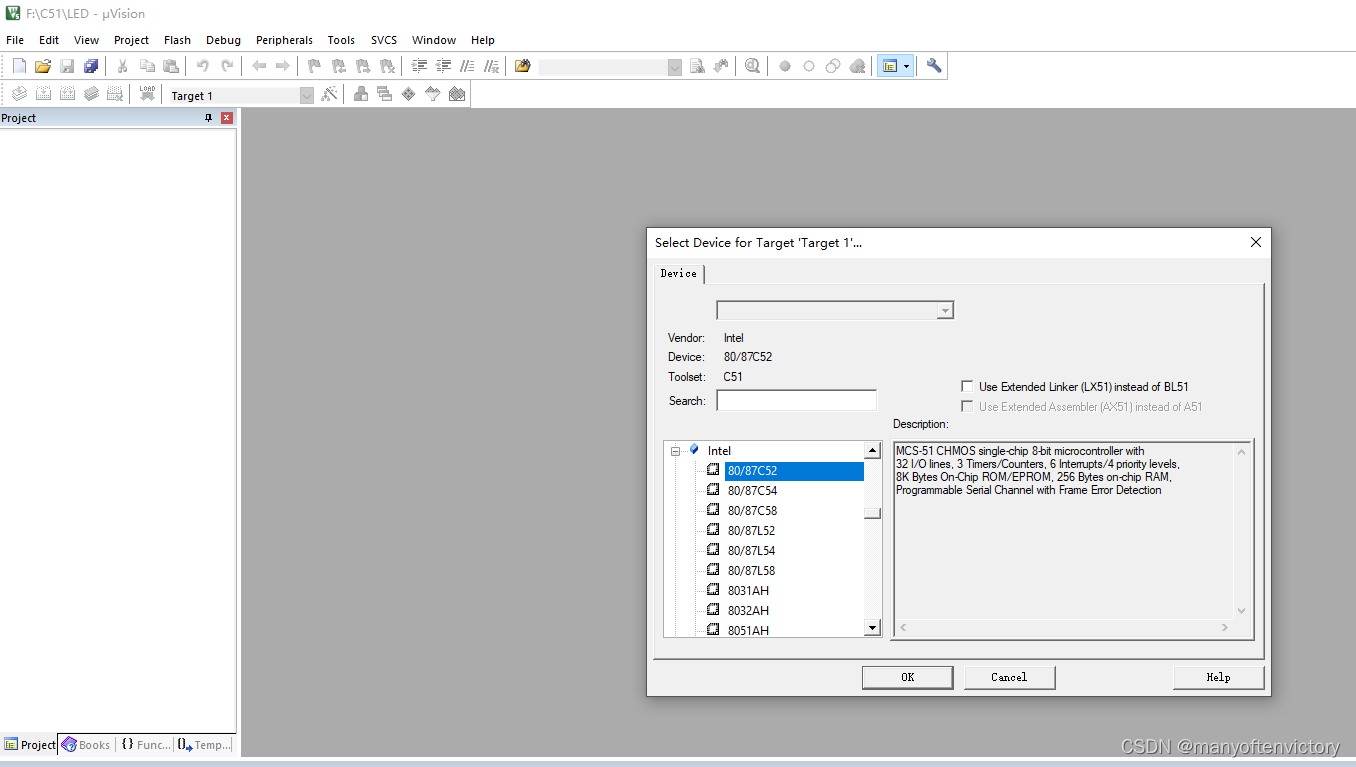Image resolution: width=1356 pixels, height=767 pixels.
Task: Confirm device selection with OK button
Action: tap(907, 677)
